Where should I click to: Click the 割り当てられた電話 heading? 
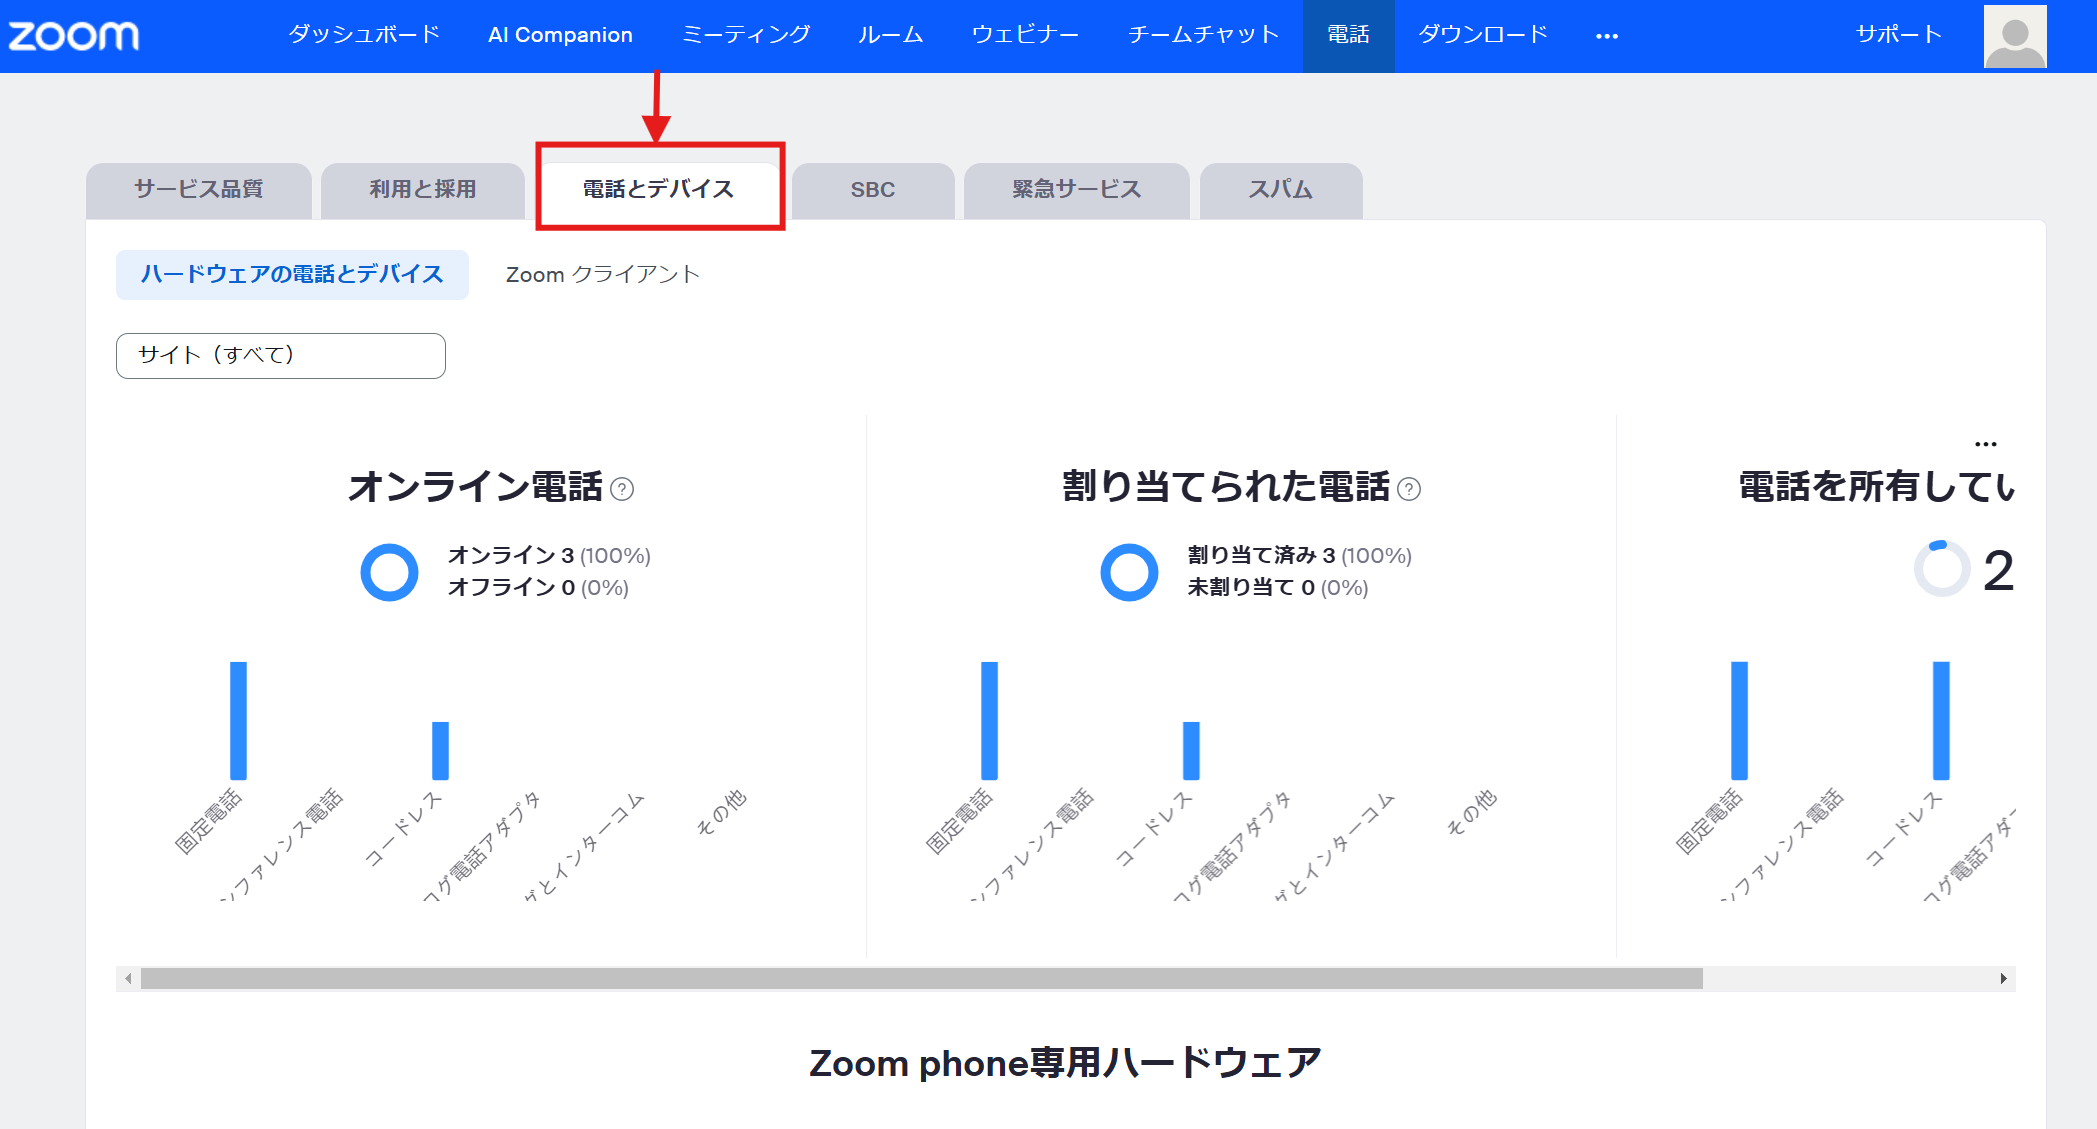coord(1226,487)
